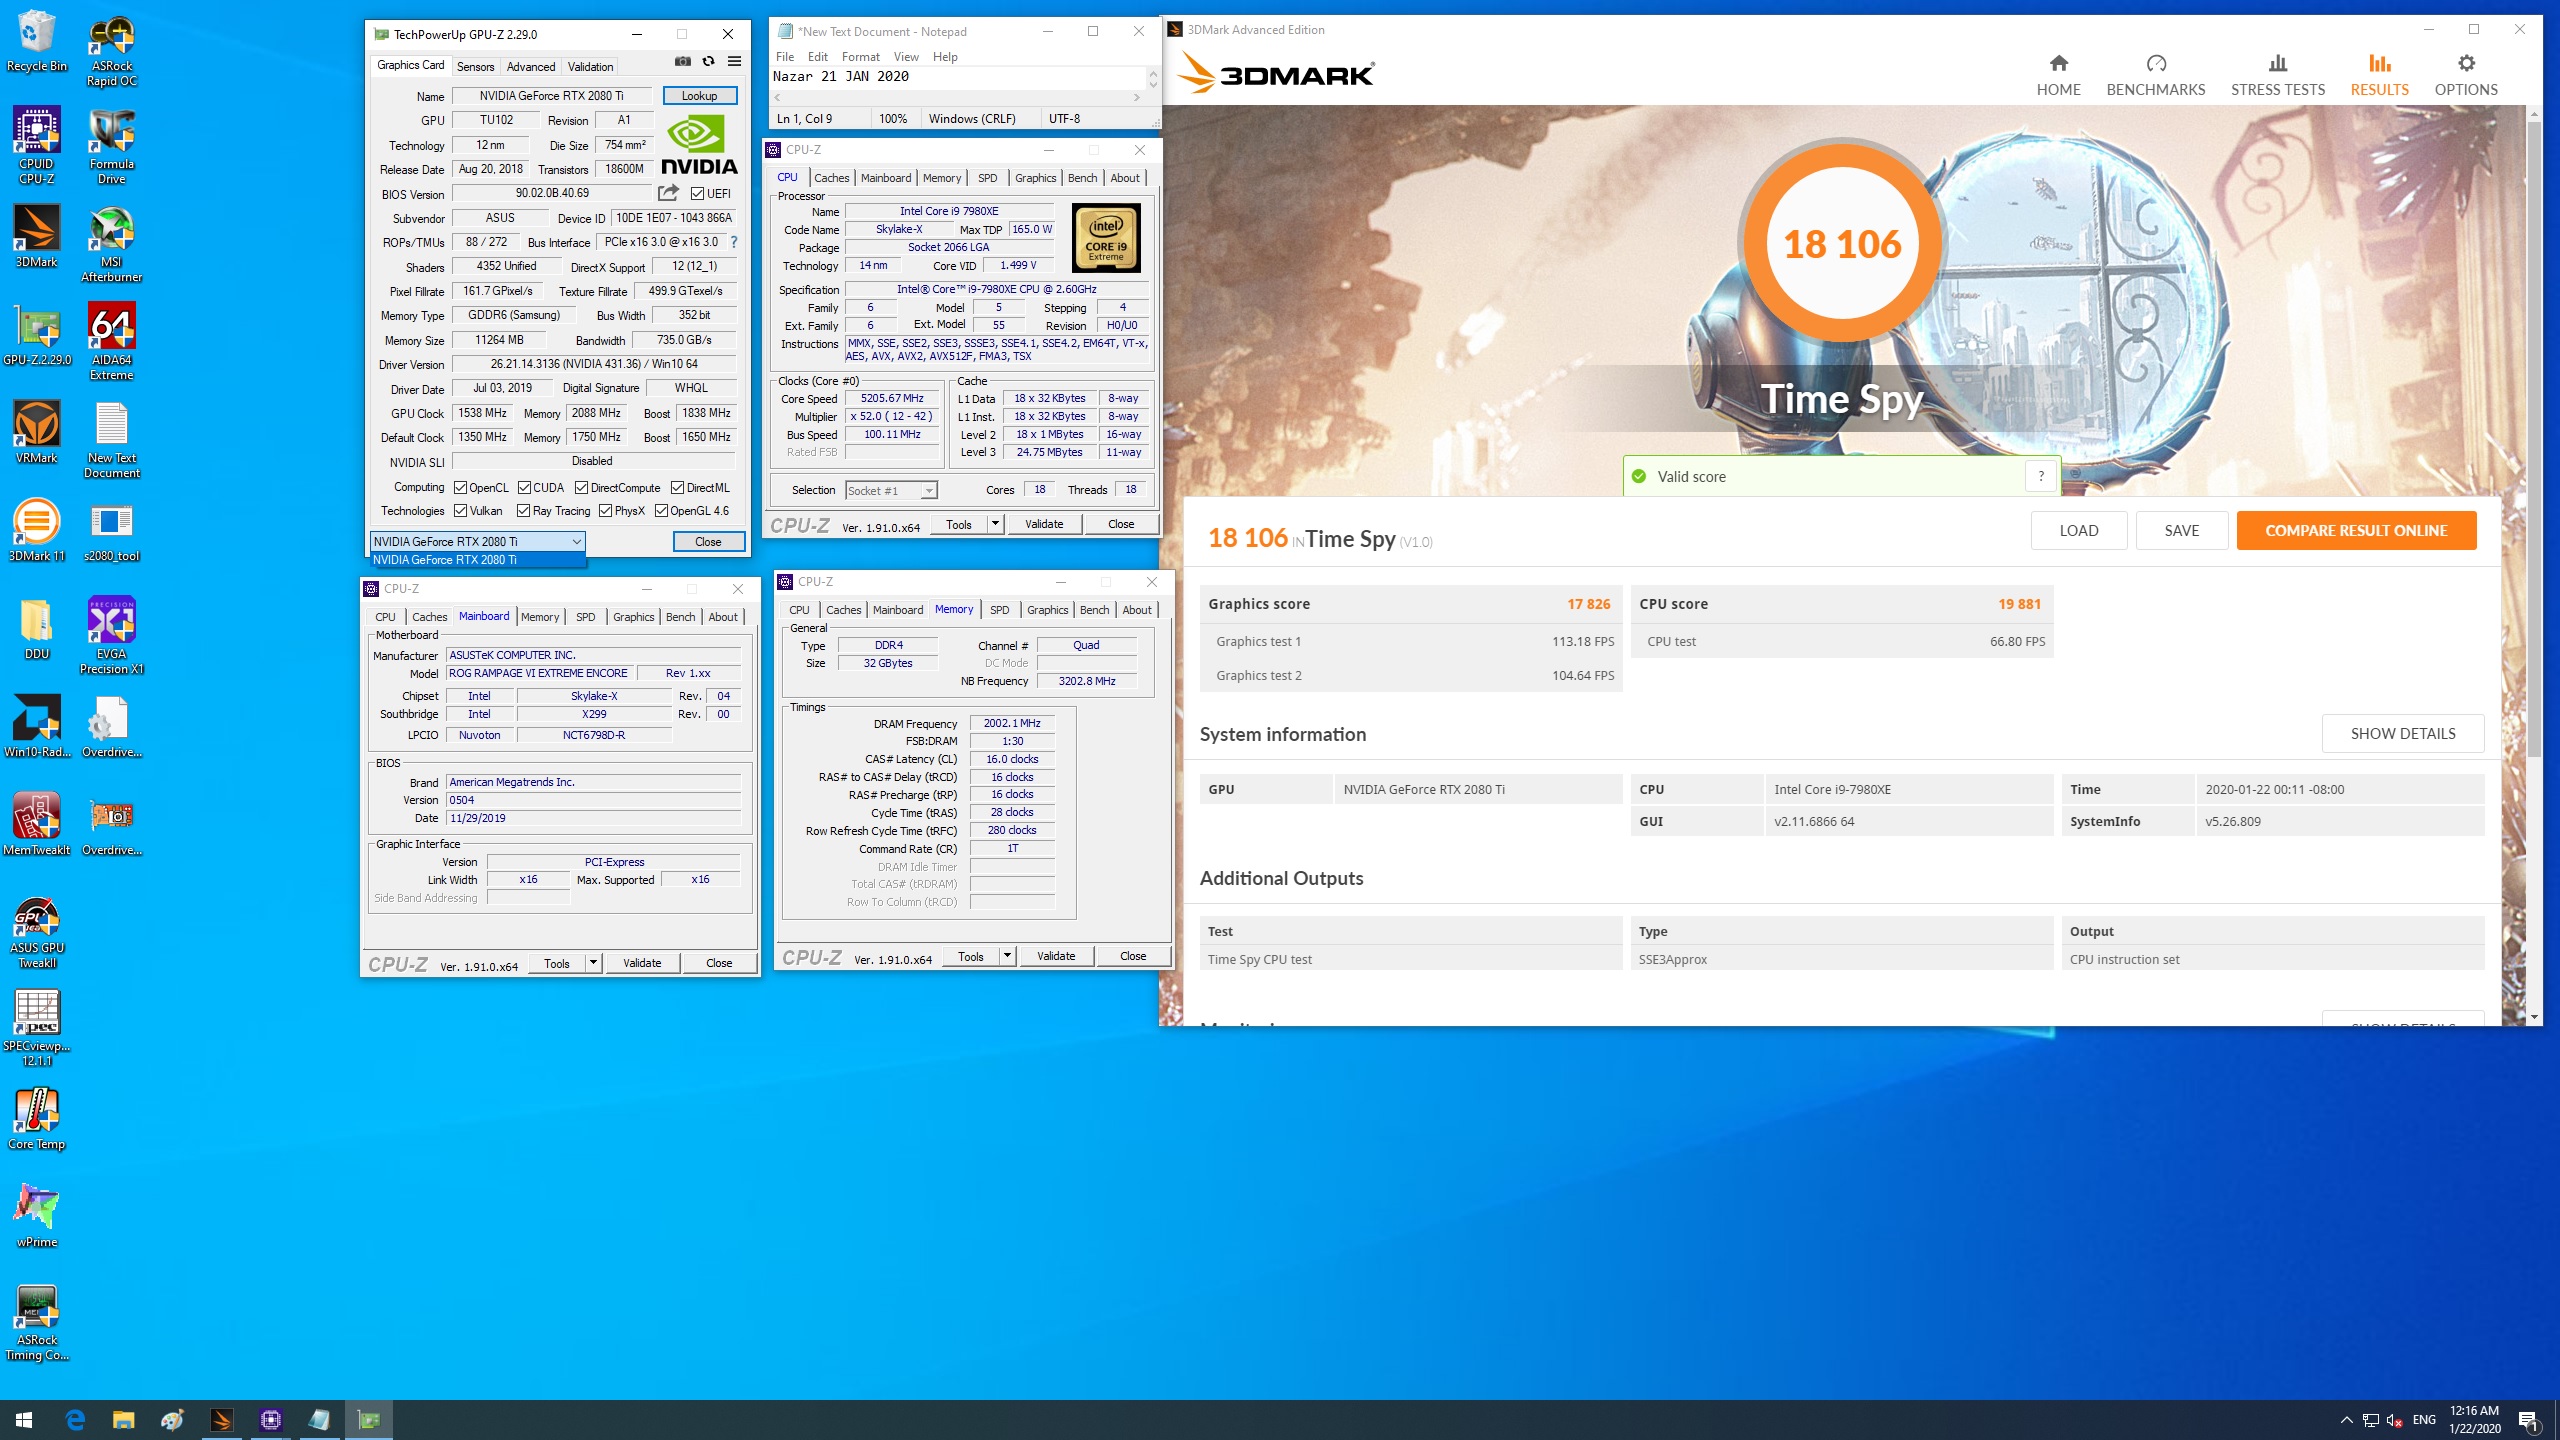Go to 3DMark HOME

[2058, 75]
